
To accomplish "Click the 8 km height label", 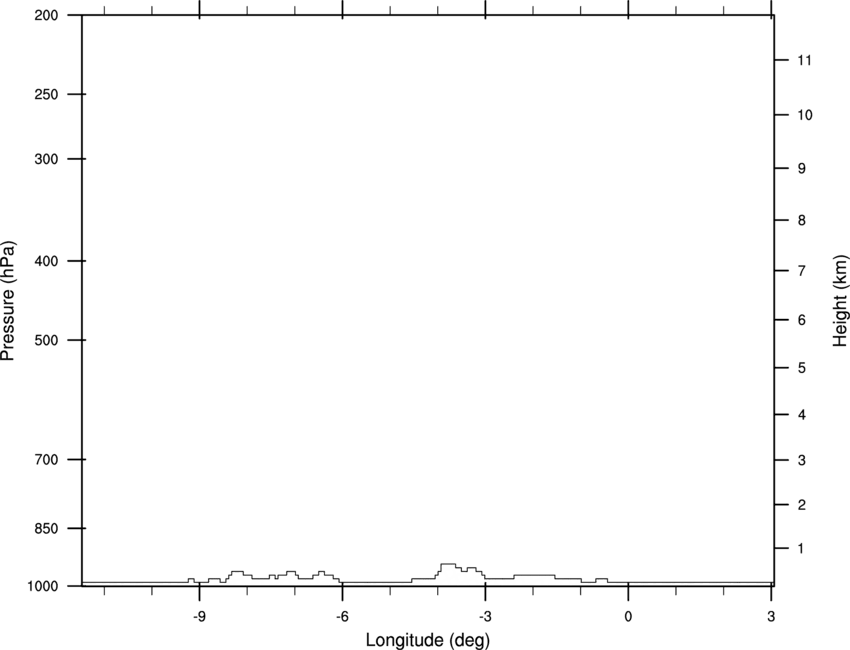I will 802,220.
